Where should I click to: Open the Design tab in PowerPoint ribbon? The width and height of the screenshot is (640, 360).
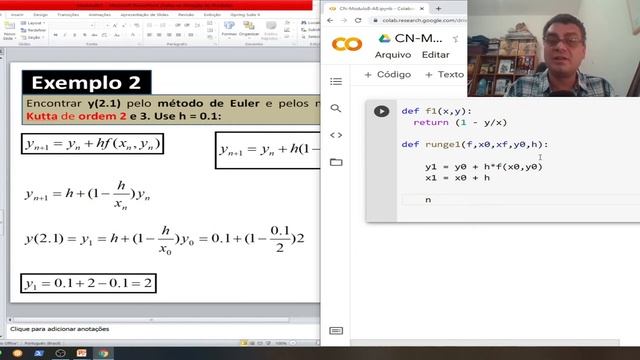click(x=40, y=15)
